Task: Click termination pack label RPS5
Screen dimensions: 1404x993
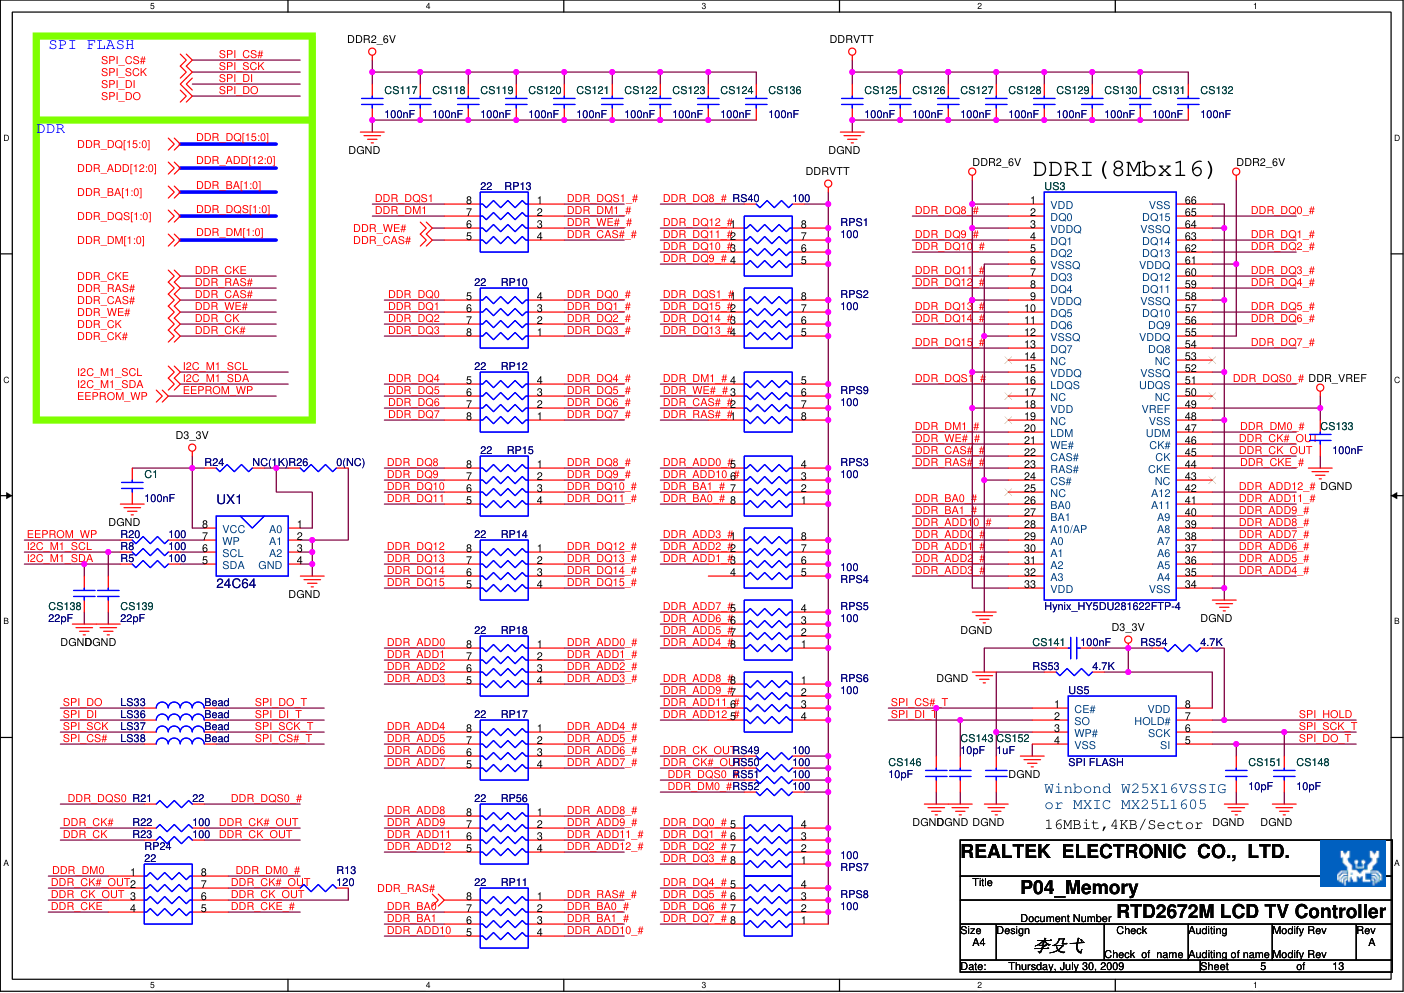Action: (854, 606)
